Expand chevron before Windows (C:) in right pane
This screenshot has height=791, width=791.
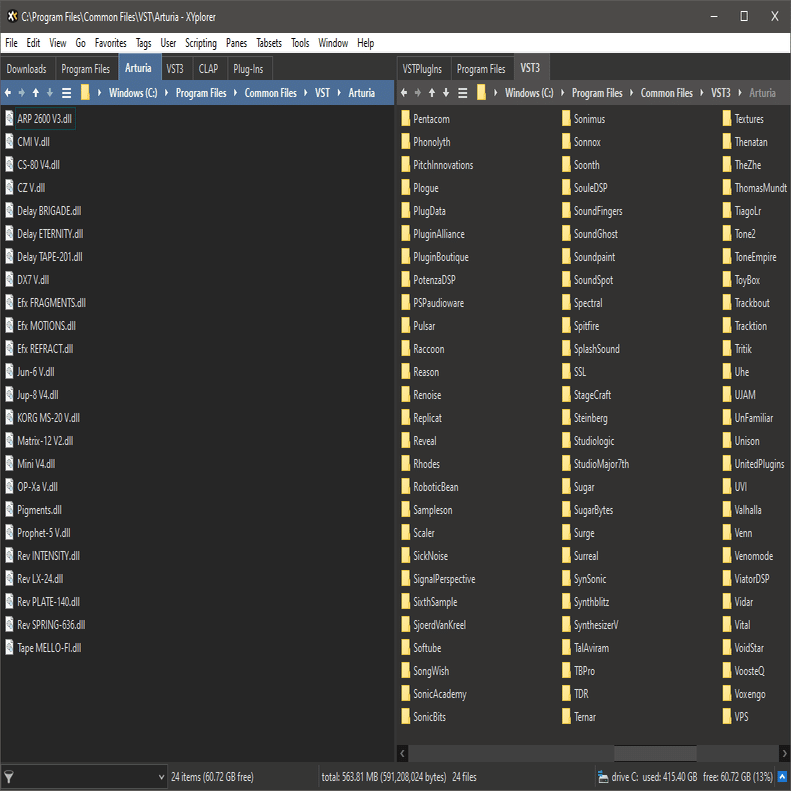495,93
